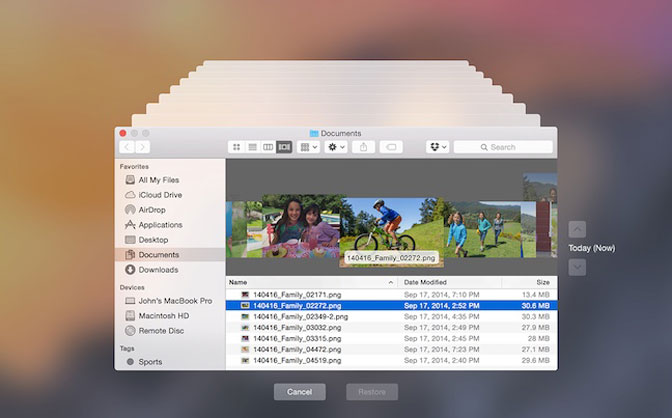
Task: Click the 13.4 MB size cell
Action: 536,295
